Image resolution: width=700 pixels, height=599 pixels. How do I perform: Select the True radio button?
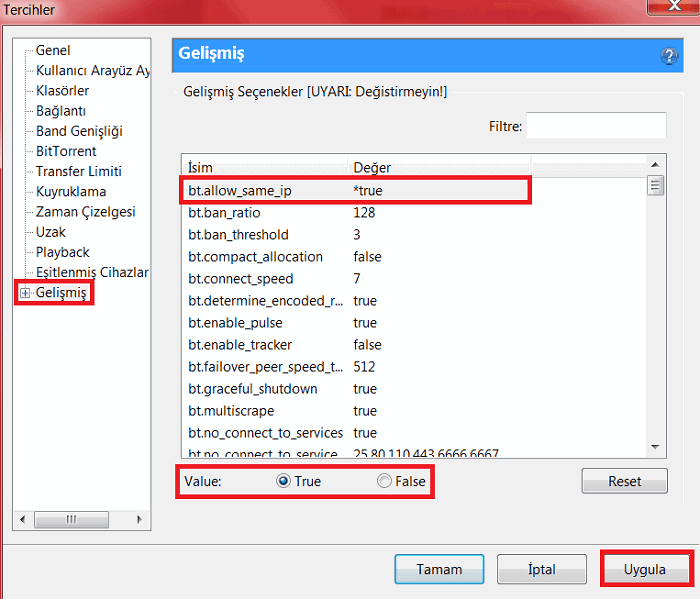point(283,481)
